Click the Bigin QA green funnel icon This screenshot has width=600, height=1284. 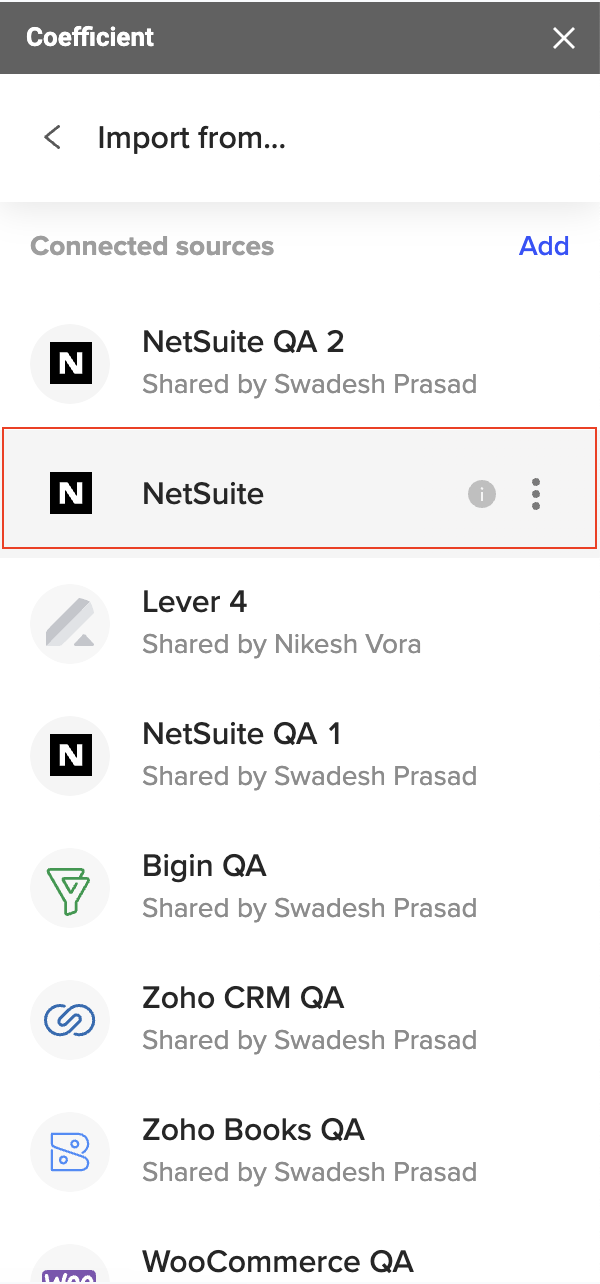point(70,887)
